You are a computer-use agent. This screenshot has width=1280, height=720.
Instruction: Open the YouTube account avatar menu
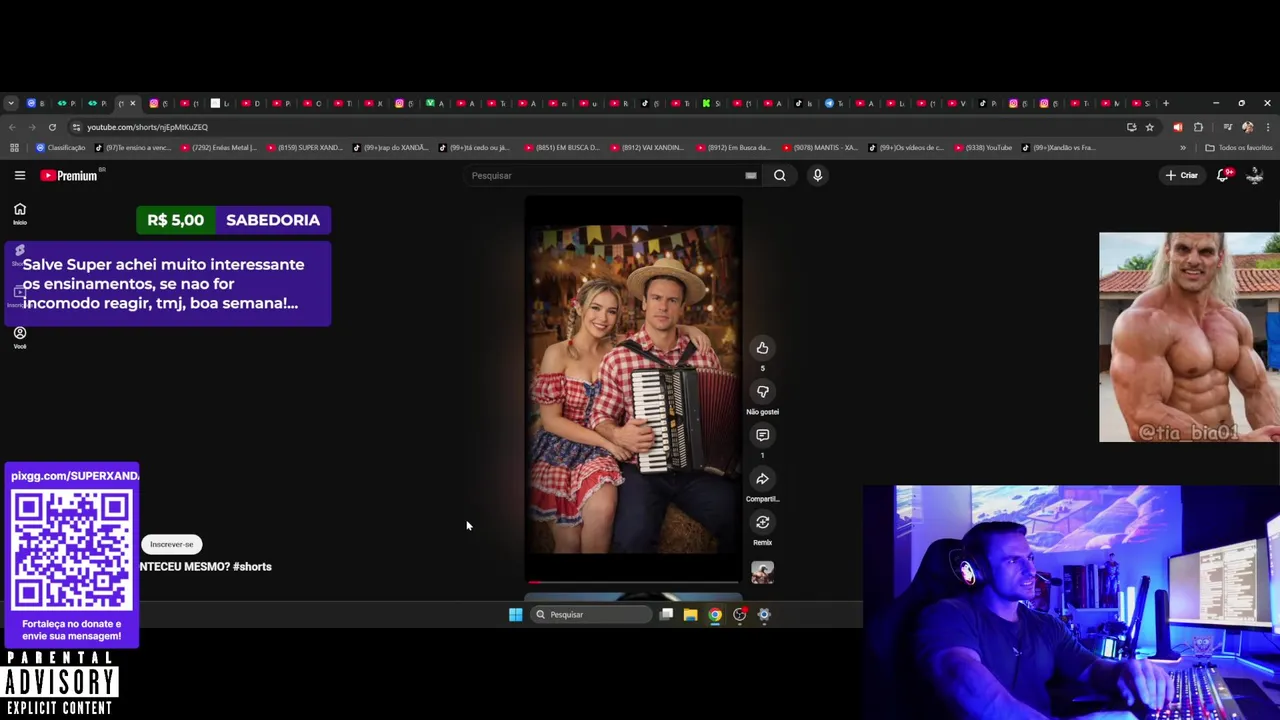[1254, 175]
